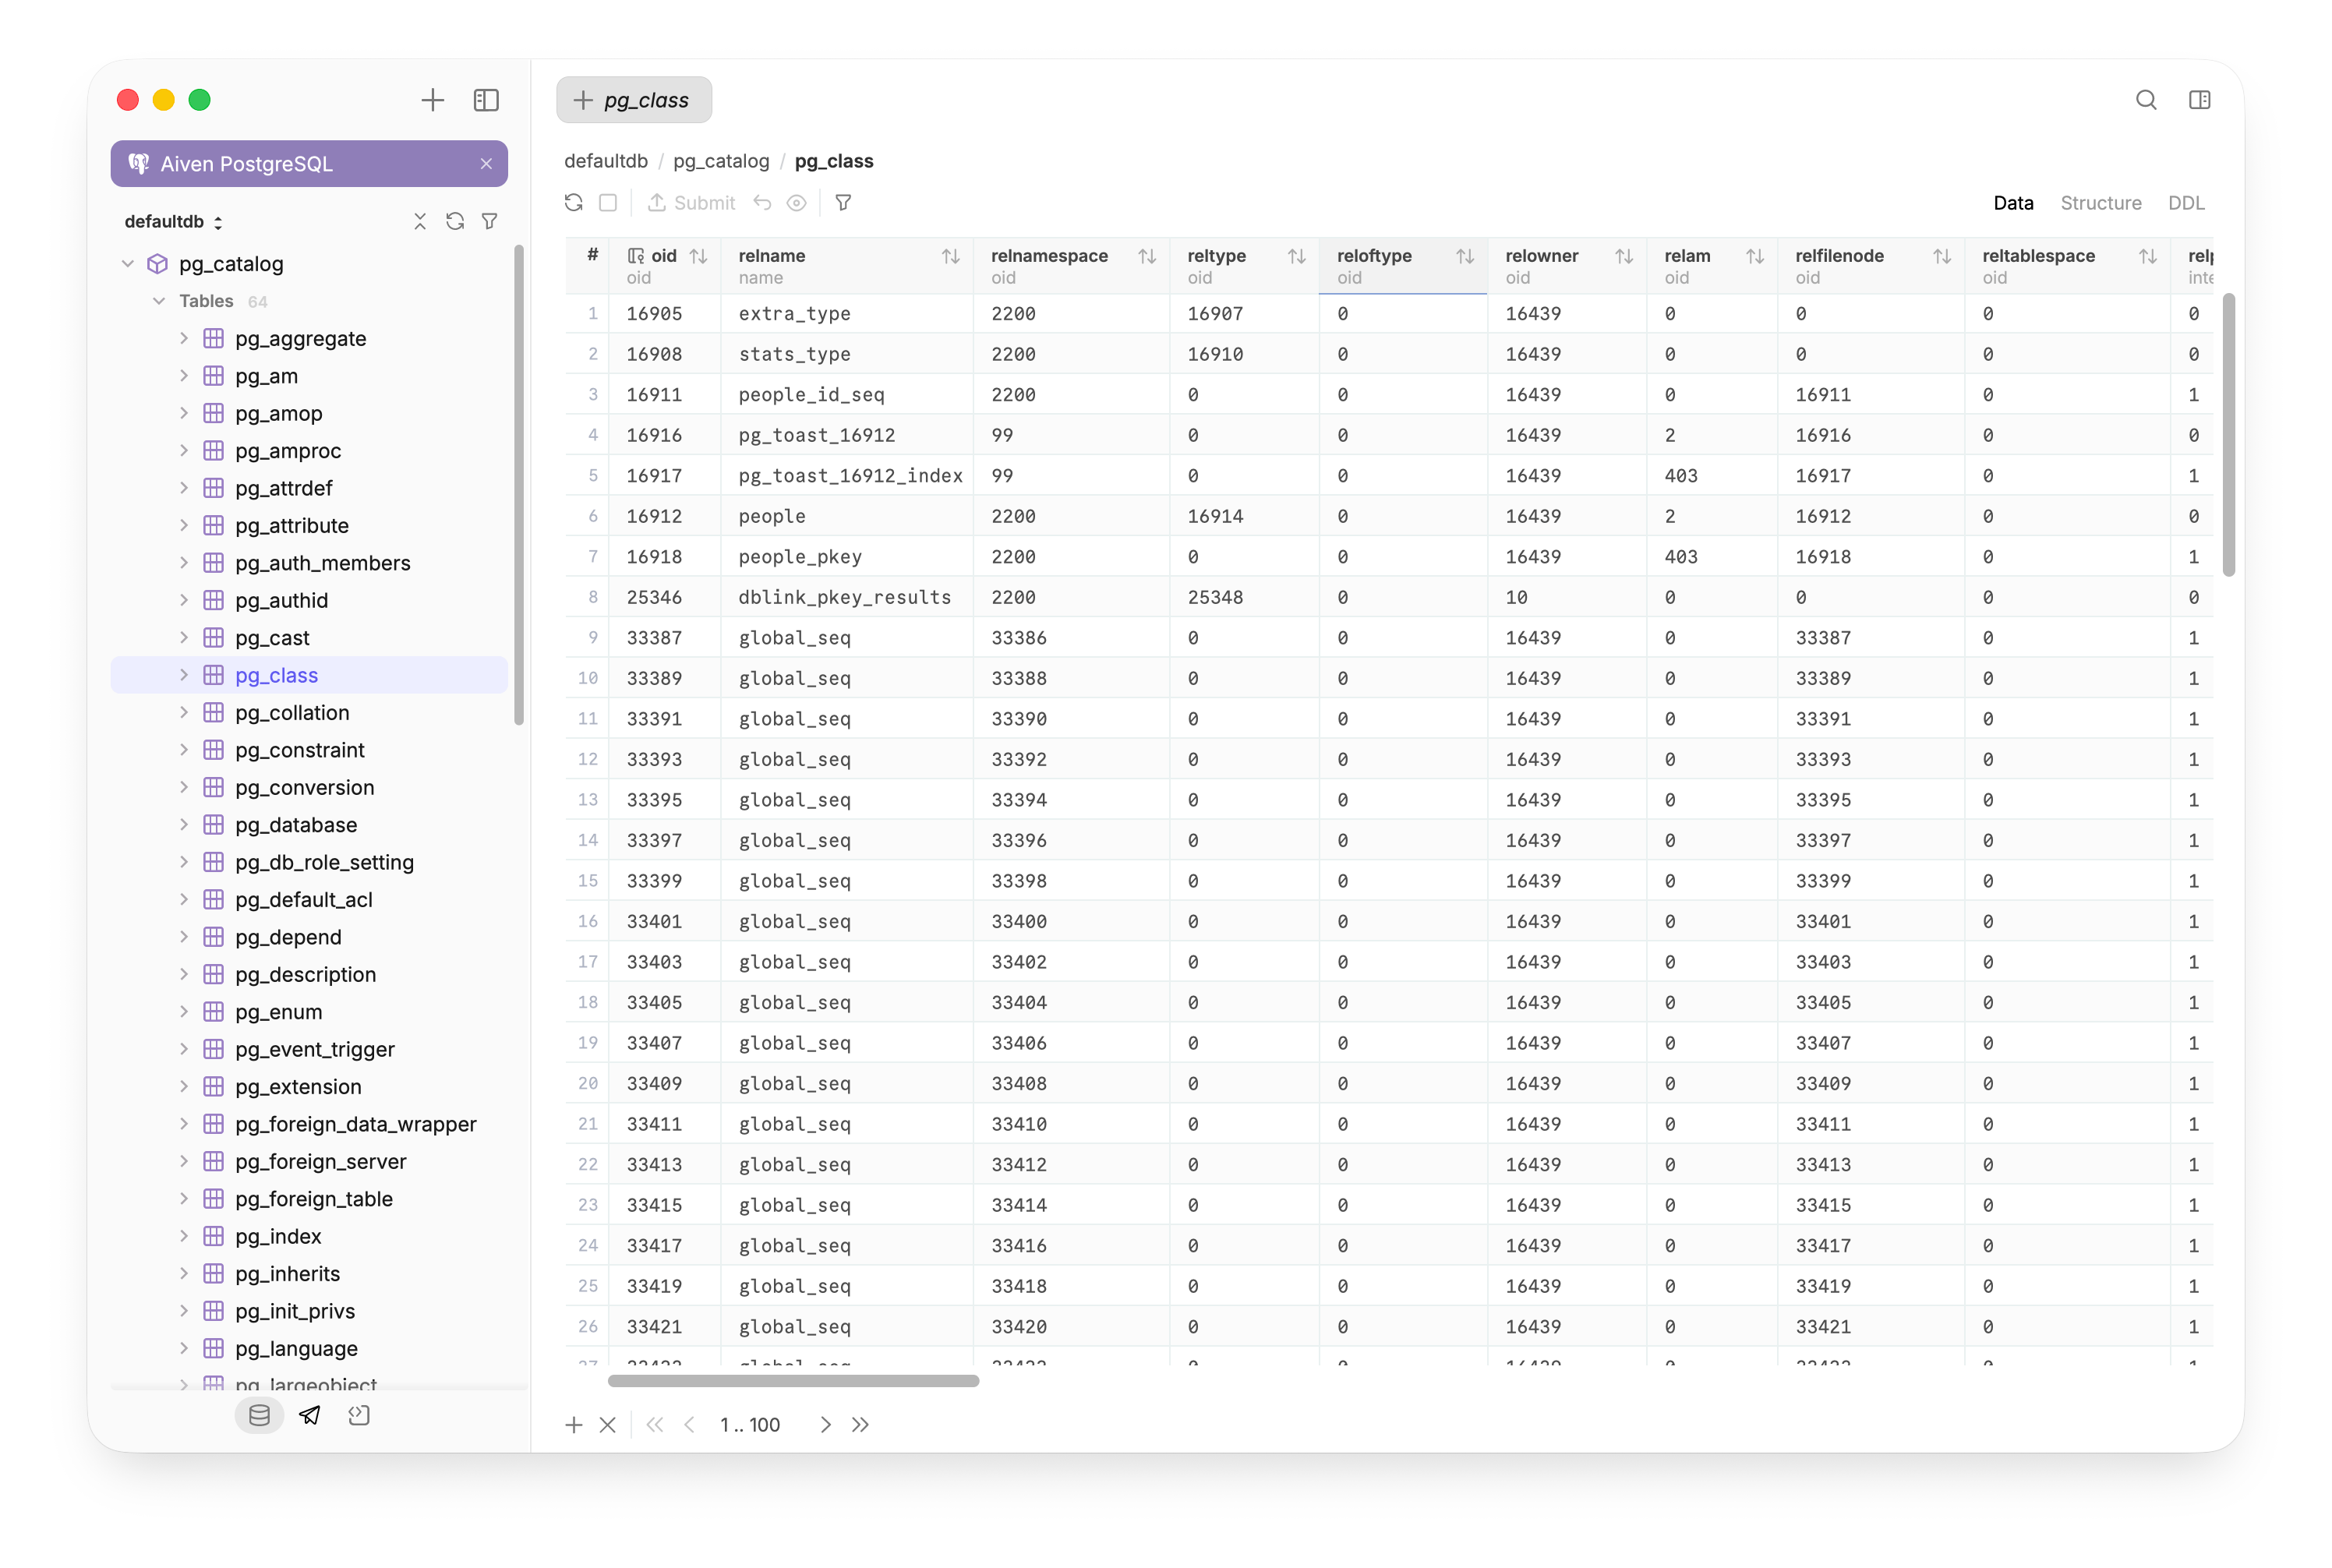The width and height of the screenshot is (2332, 1568).
Task: Click the Aiven PostgreSQL connection header
Action: pos(309,164)
